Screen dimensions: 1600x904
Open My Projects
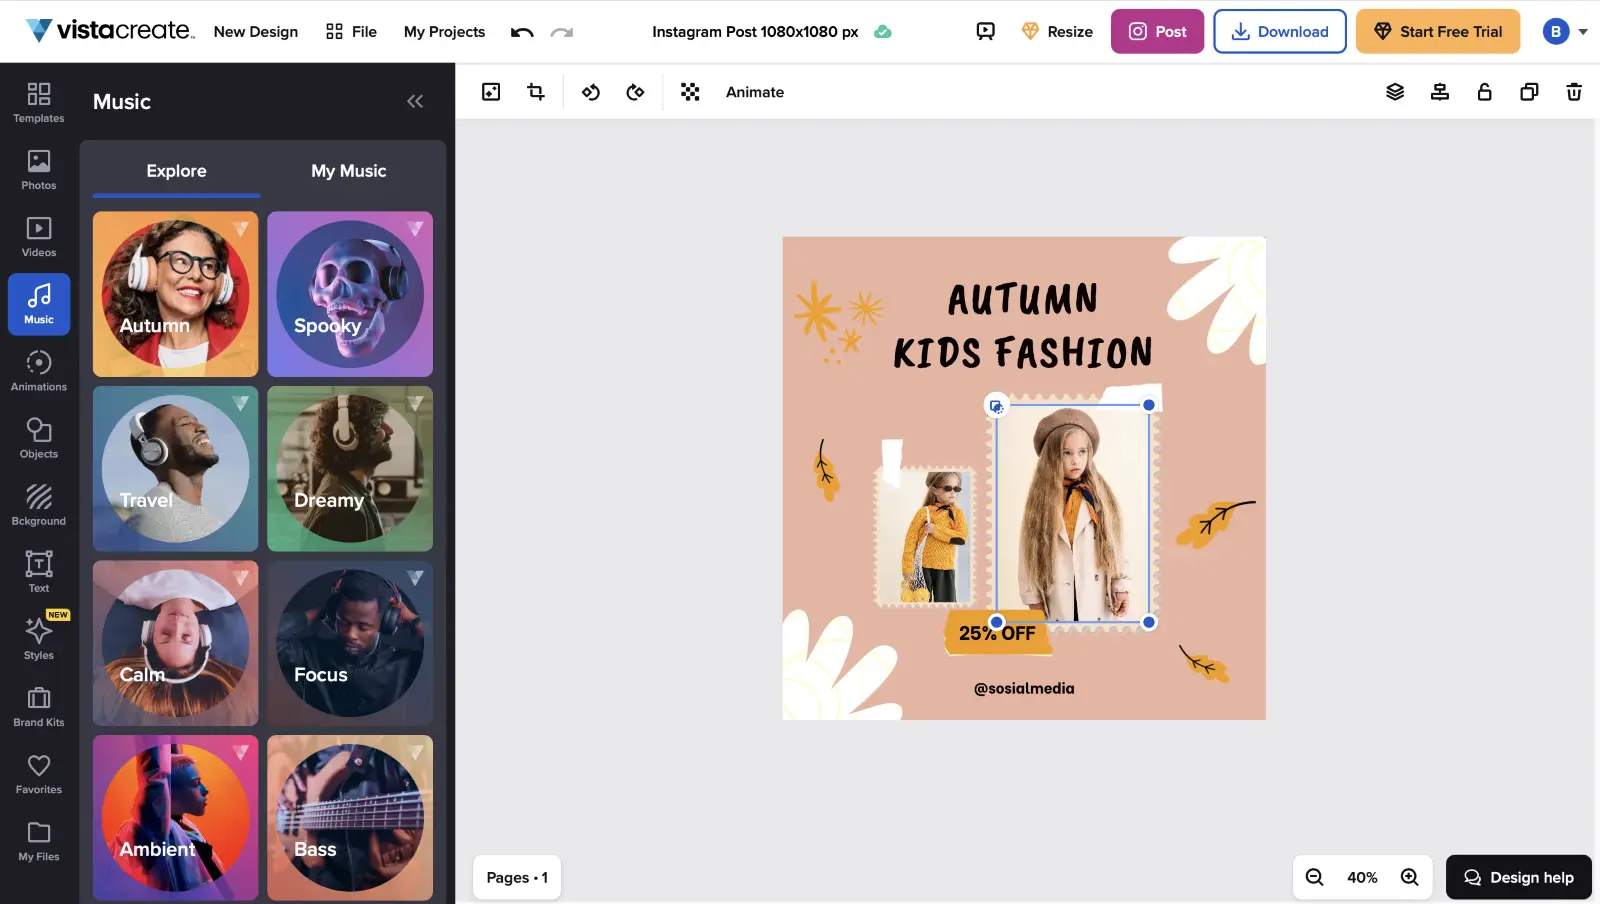444,32
